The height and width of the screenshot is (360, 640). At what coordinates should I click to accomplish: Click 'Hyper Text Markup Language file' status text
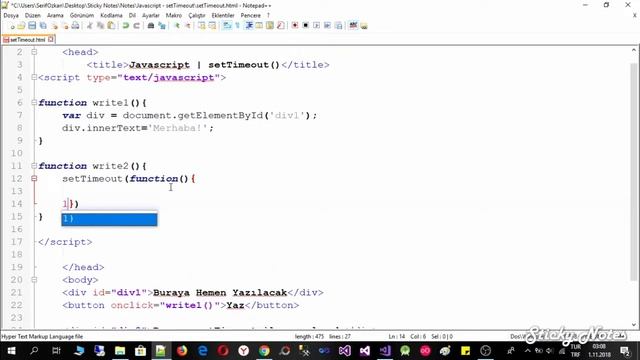coord(42,337)
